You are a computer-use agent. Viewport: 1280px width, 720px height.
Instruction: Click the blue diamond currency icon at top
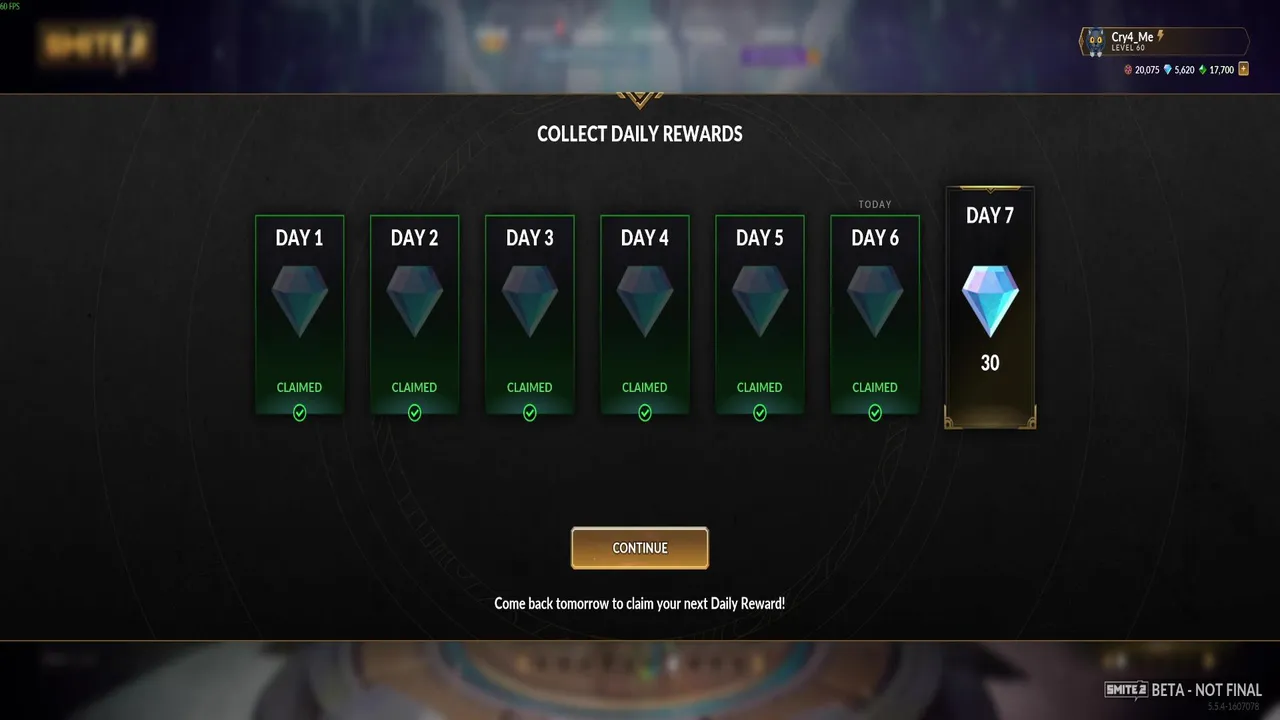coord(1167,70)
